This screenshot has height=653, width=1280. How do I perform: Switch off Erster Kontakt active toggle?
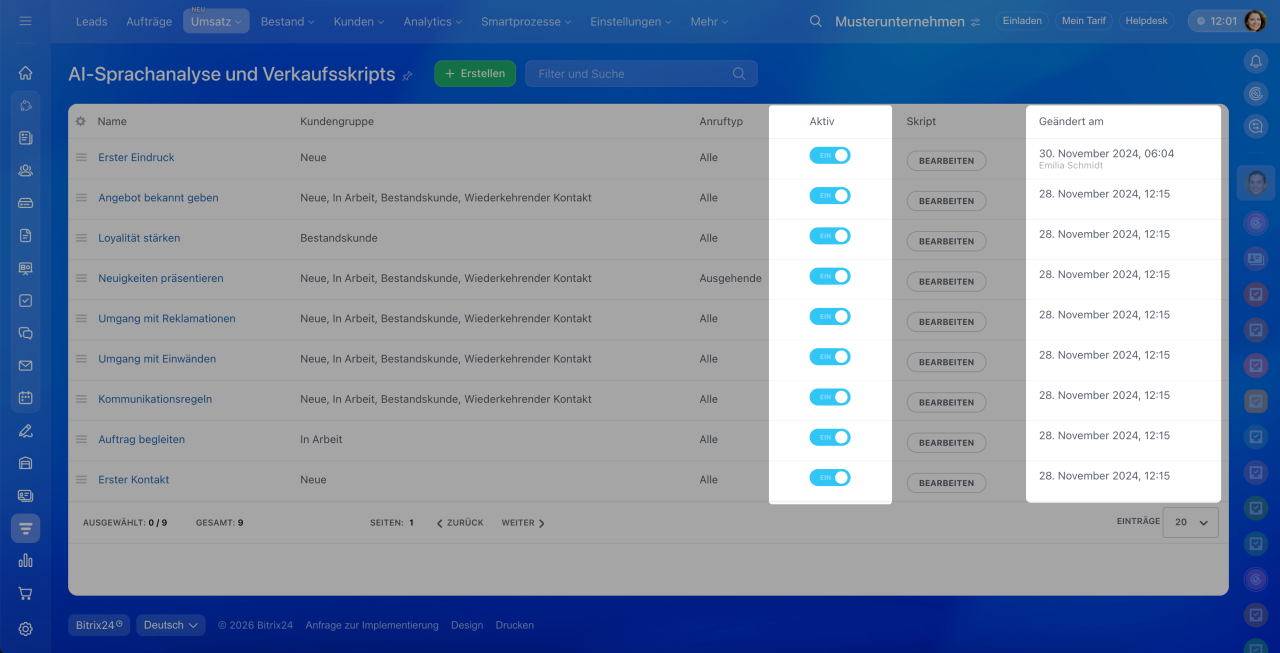830,478
